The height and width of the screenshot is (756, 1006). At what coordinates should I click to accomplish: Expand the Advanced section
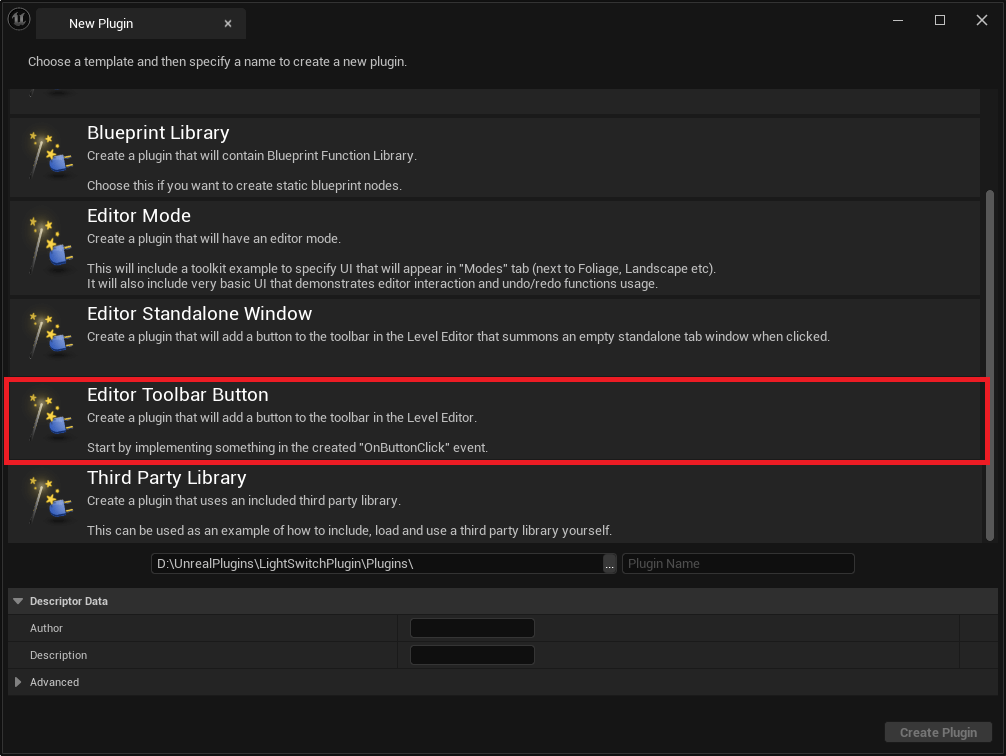tap(18, 682)
